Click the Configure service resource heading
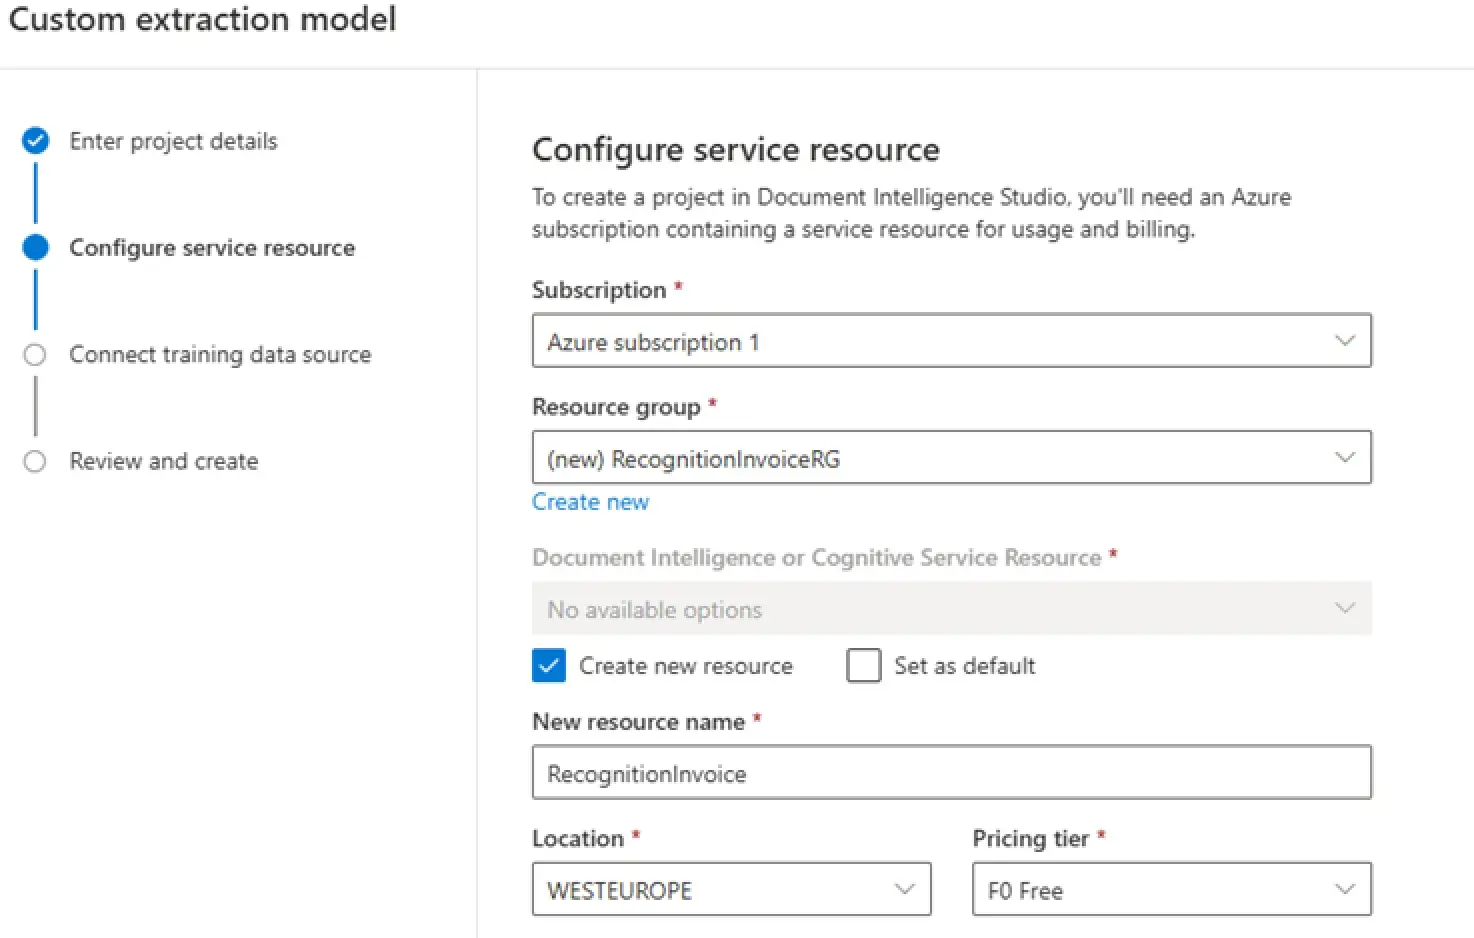The width and height of the screenshot is (1474, 938). [736, 150]
